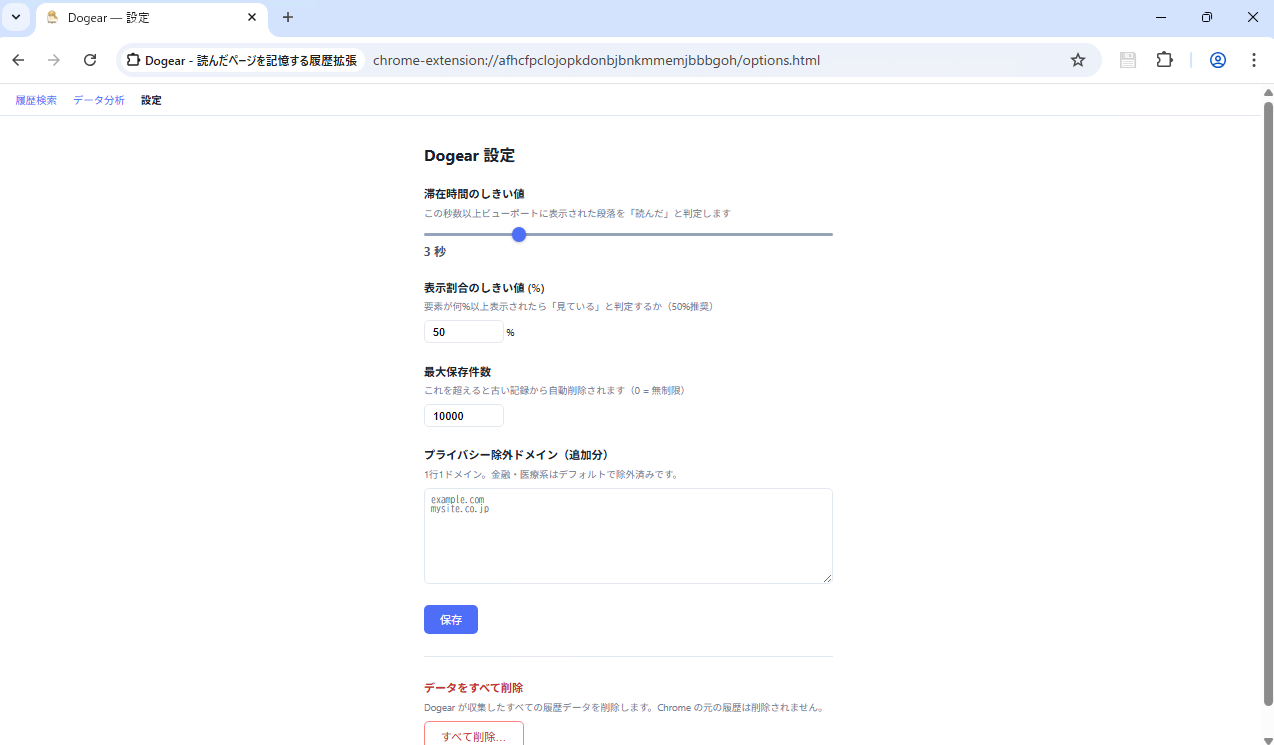Click the save-to-disk icon in toolbar

pyautogui.click(x=1128, y=60)
